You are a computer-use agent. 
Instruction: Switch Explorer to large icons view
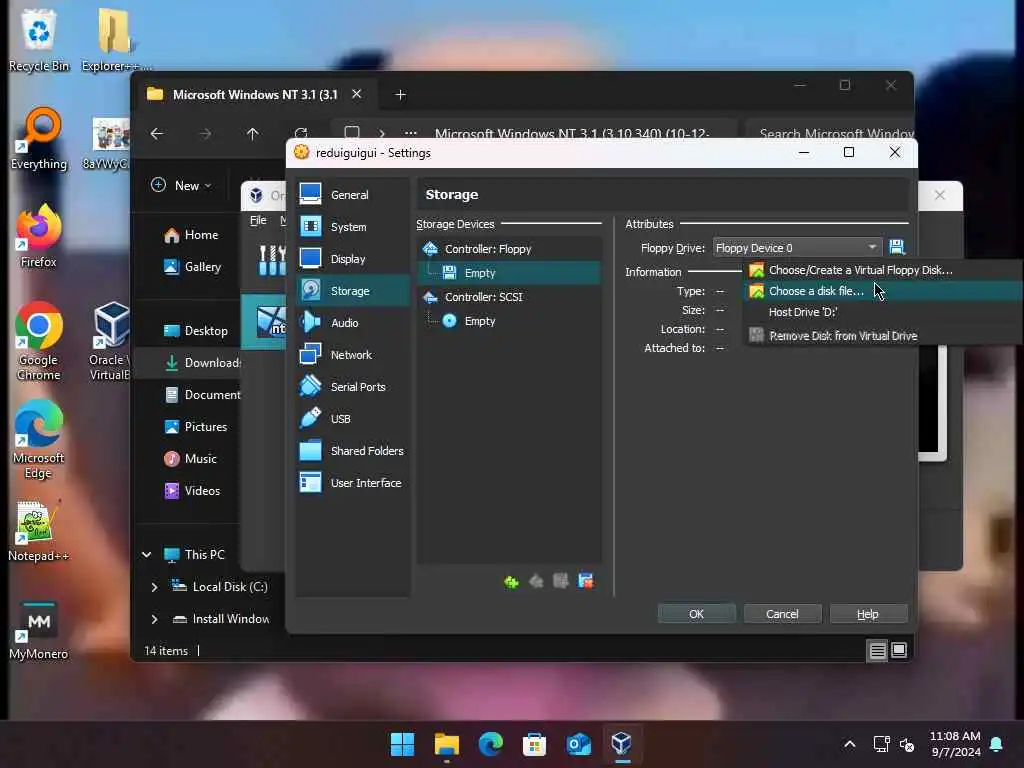tap(899, 650)
